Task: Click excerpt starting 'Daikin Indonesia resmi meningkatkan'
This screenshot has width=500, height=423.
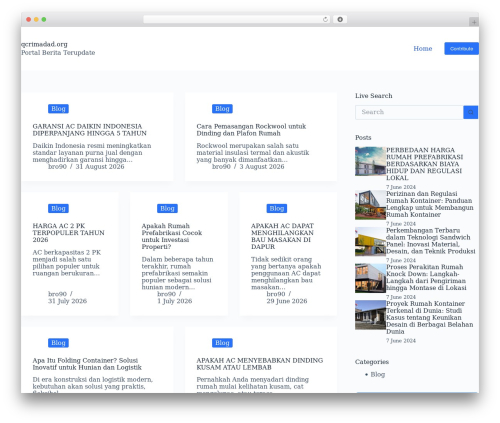Action: tap(92, 153)
